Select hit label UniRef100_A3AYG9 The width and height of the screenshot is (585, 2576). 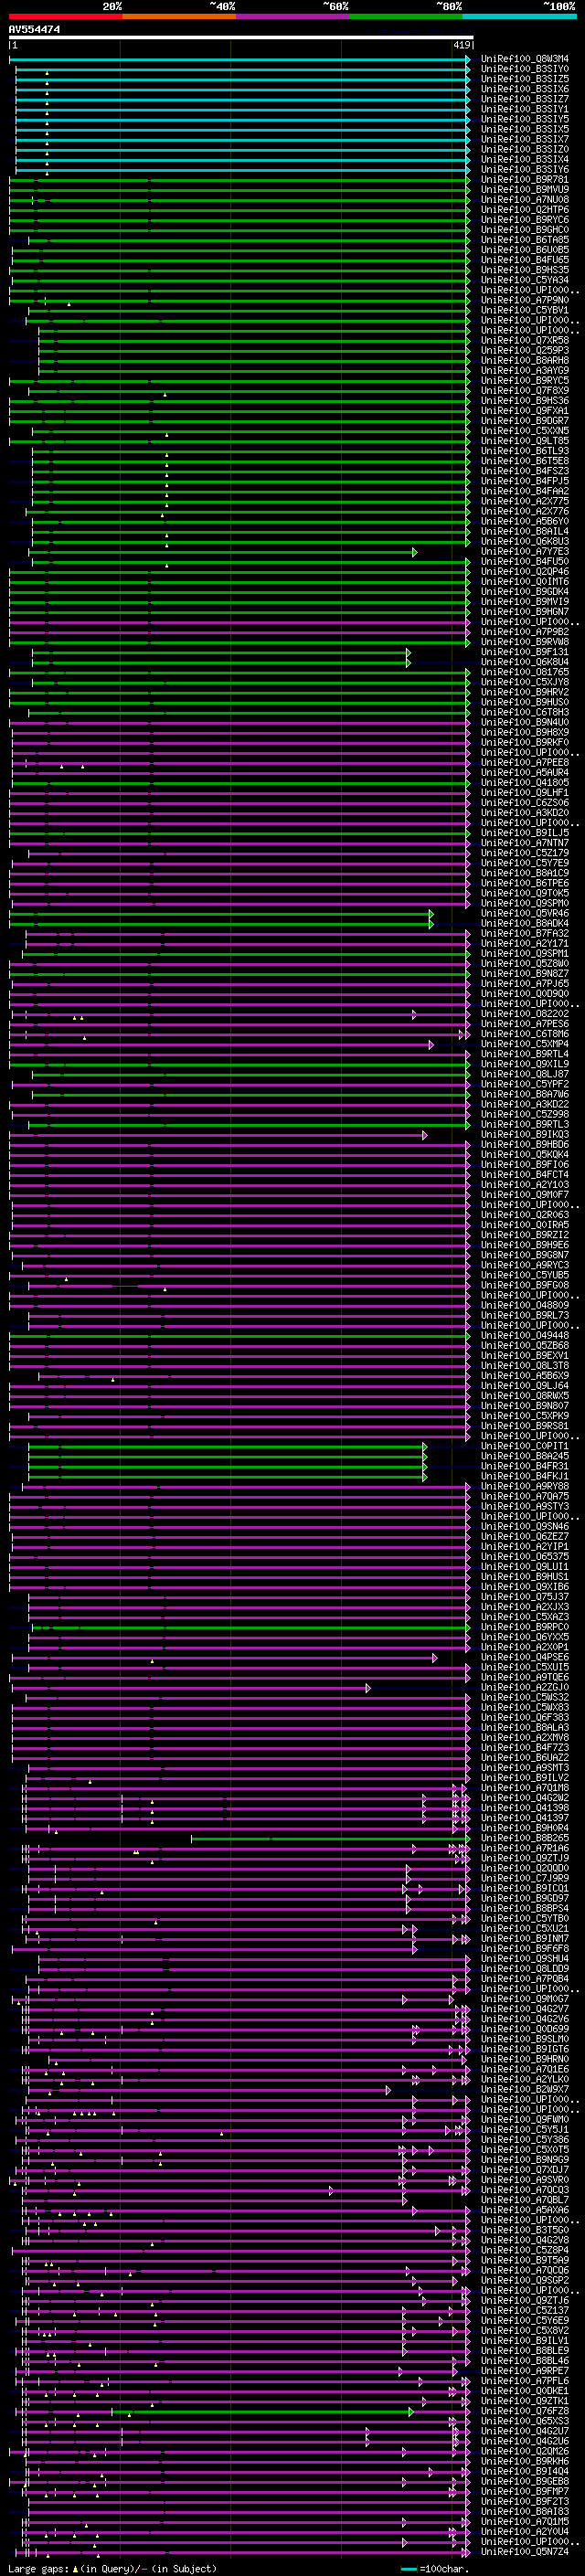click(x=525, y=370)
